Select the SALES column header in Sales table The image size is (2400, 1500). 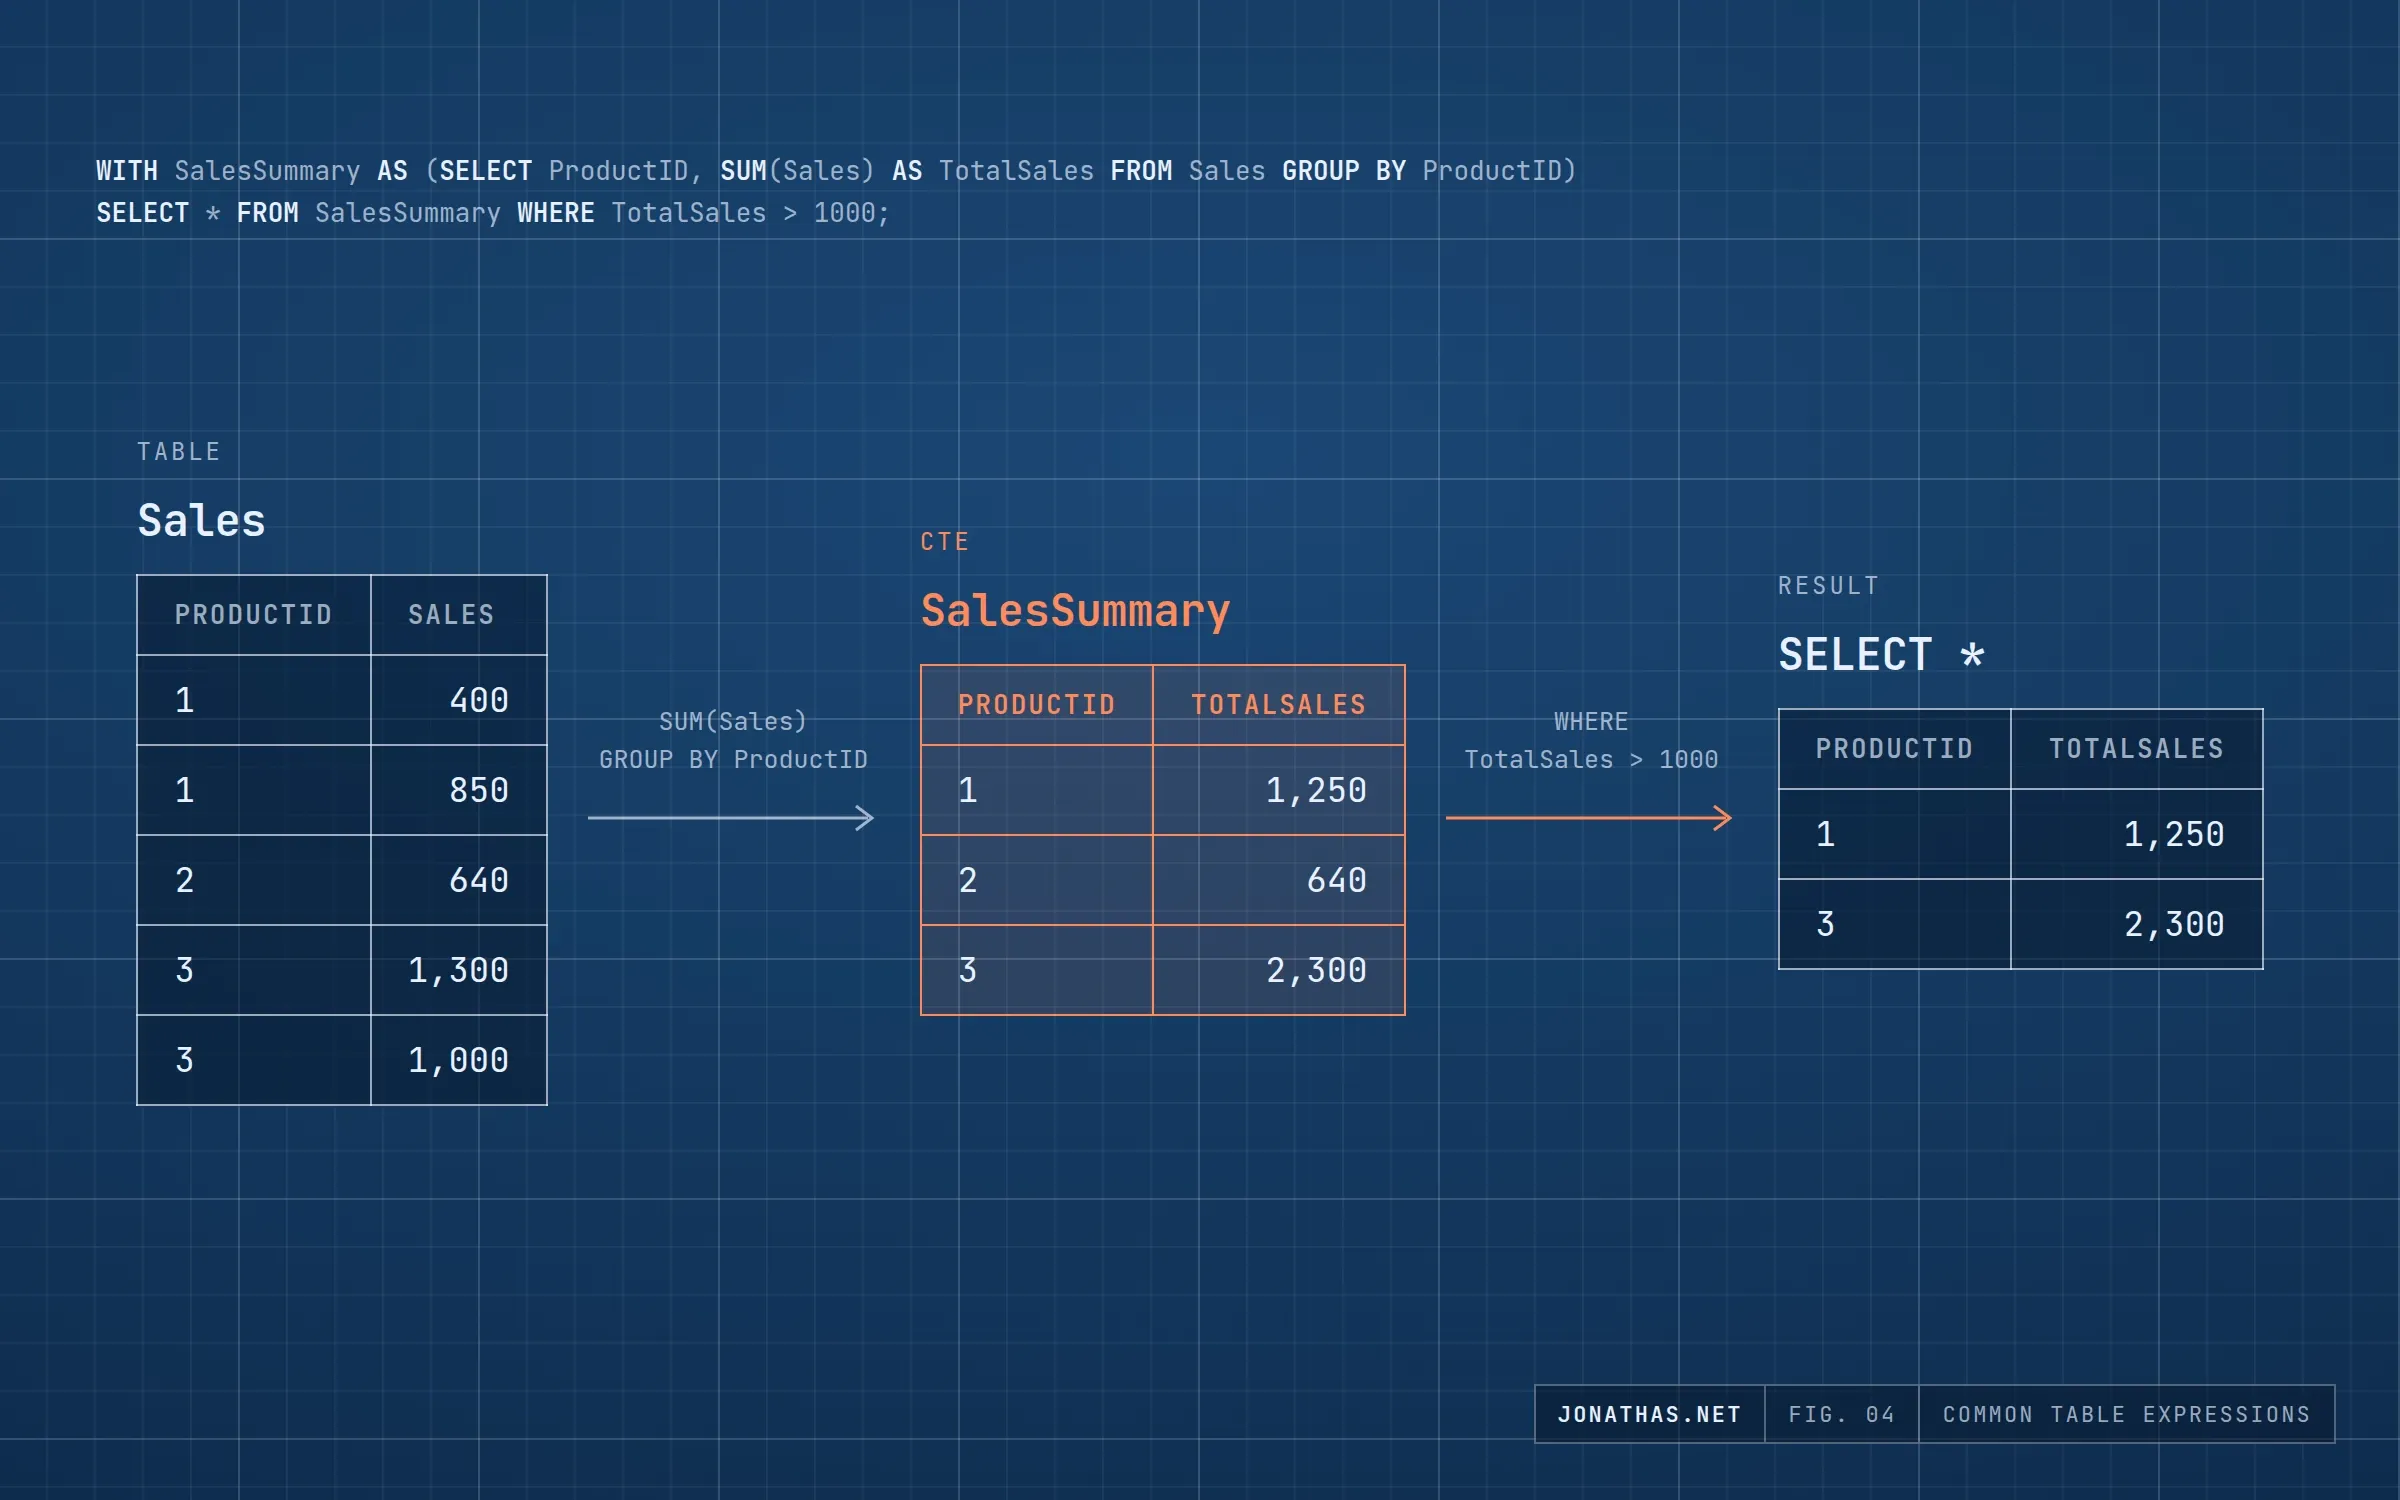(451, 615)
